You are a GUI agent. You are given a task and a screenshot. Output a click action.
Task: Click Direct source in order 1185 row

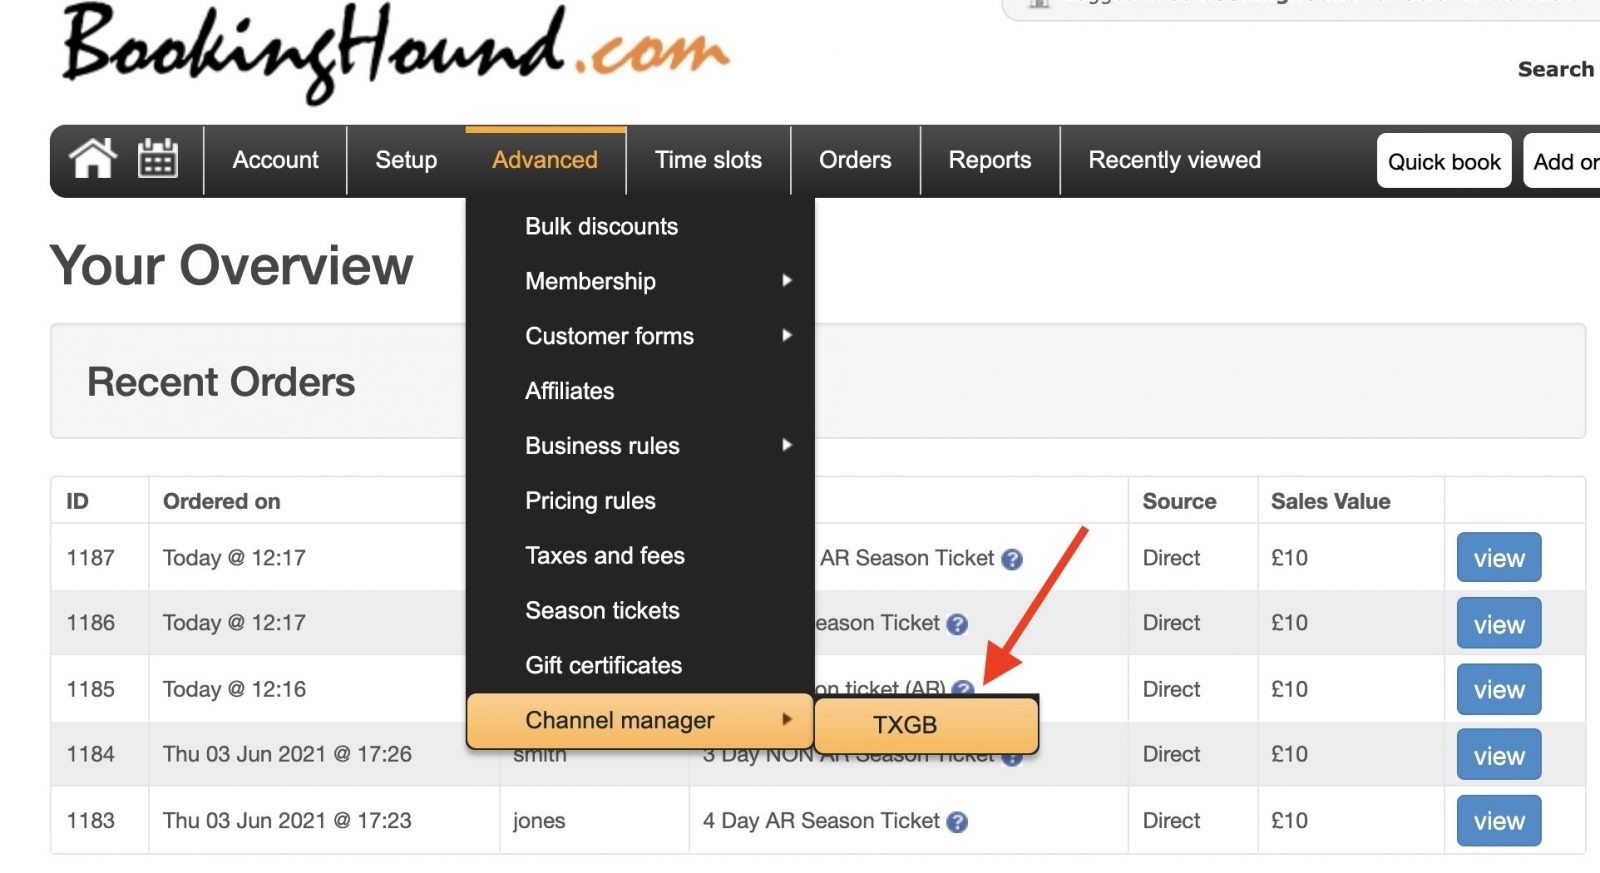point(1171,689)
